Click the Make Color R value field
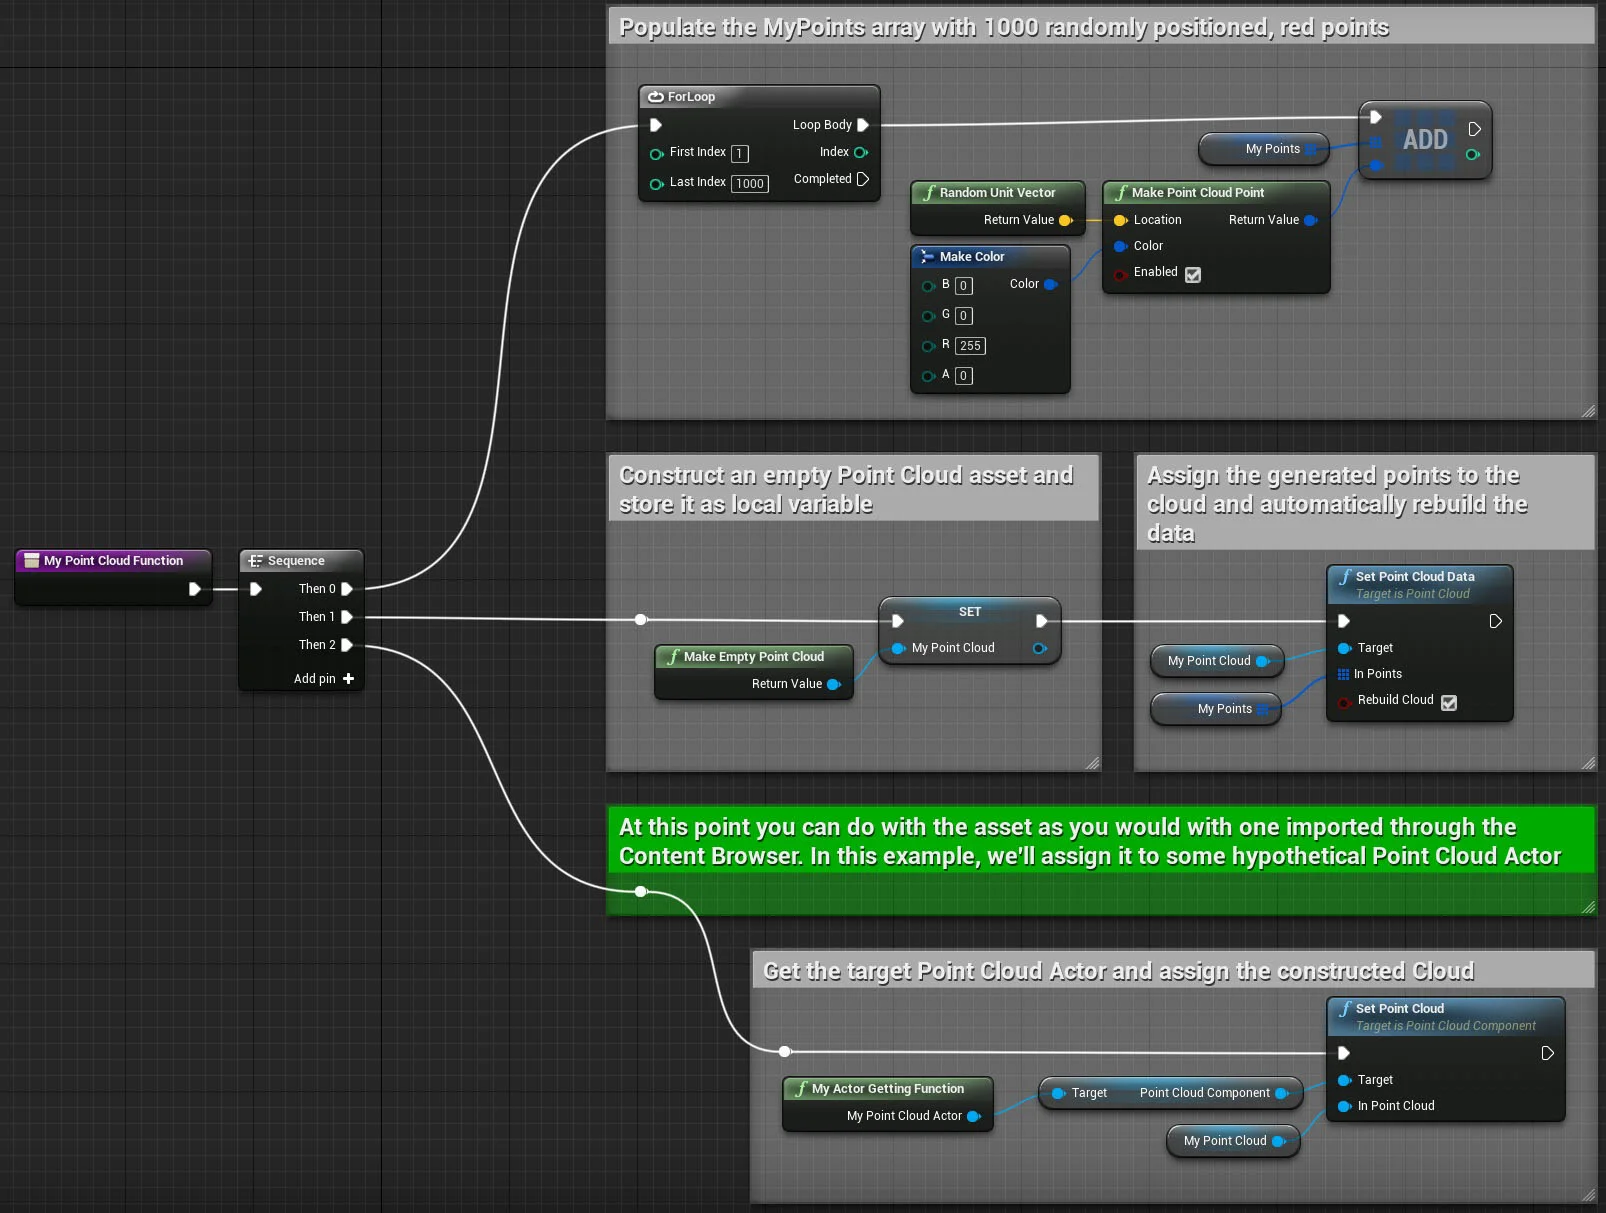 tap(970, 346)
